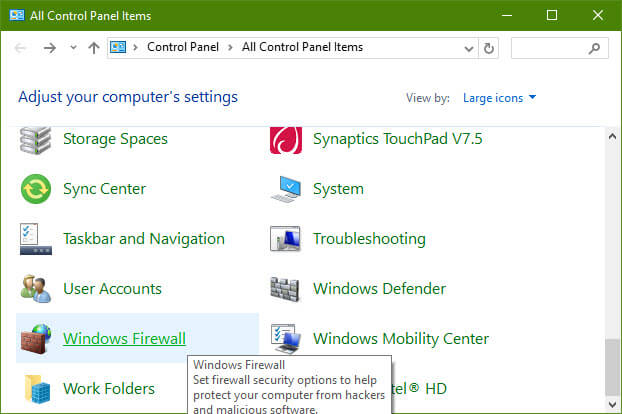
Task: Open the Large icons view dropdown
Action: 499,98
